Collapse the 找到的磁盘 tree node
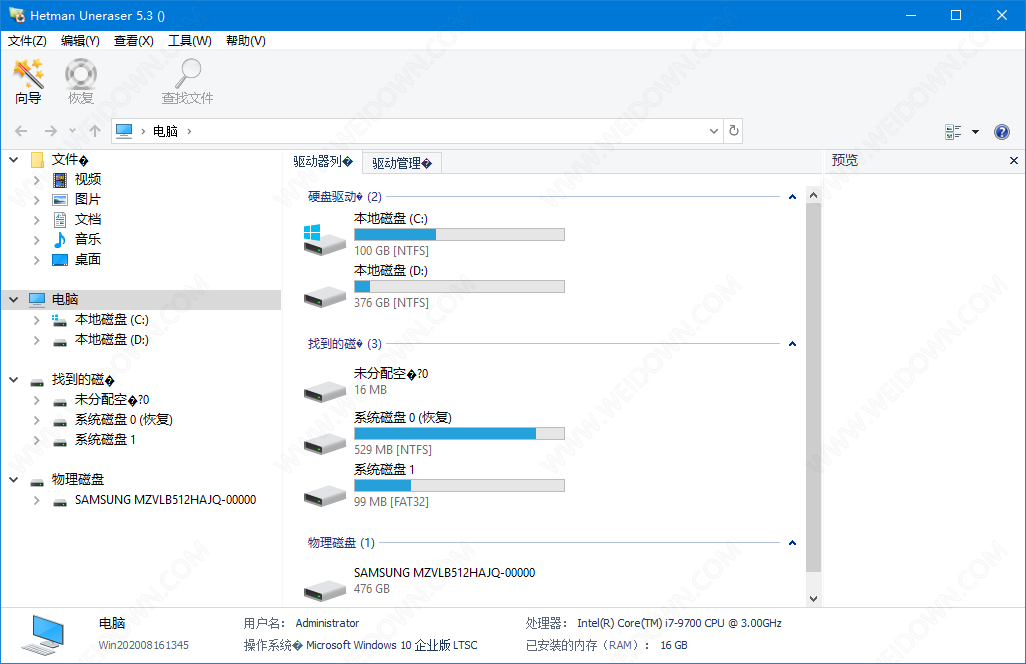This screenshot has width=1026, height=664. pos(14,379)
